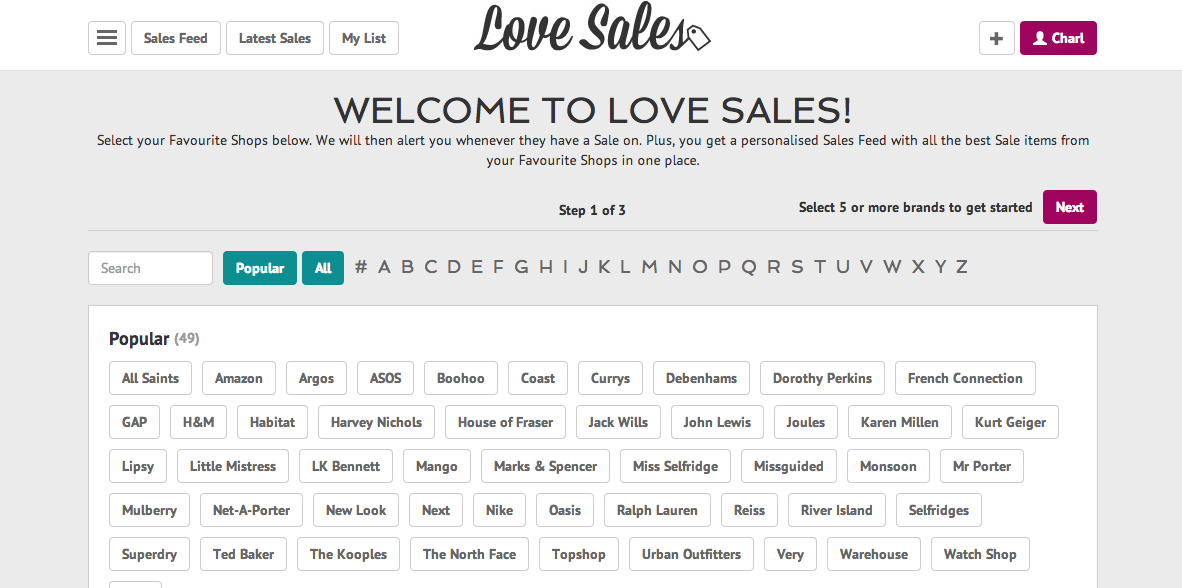Viewport: 1182px width, 588px height.
Task: Filter brands by letter M
Action: (x=650, y=267)
